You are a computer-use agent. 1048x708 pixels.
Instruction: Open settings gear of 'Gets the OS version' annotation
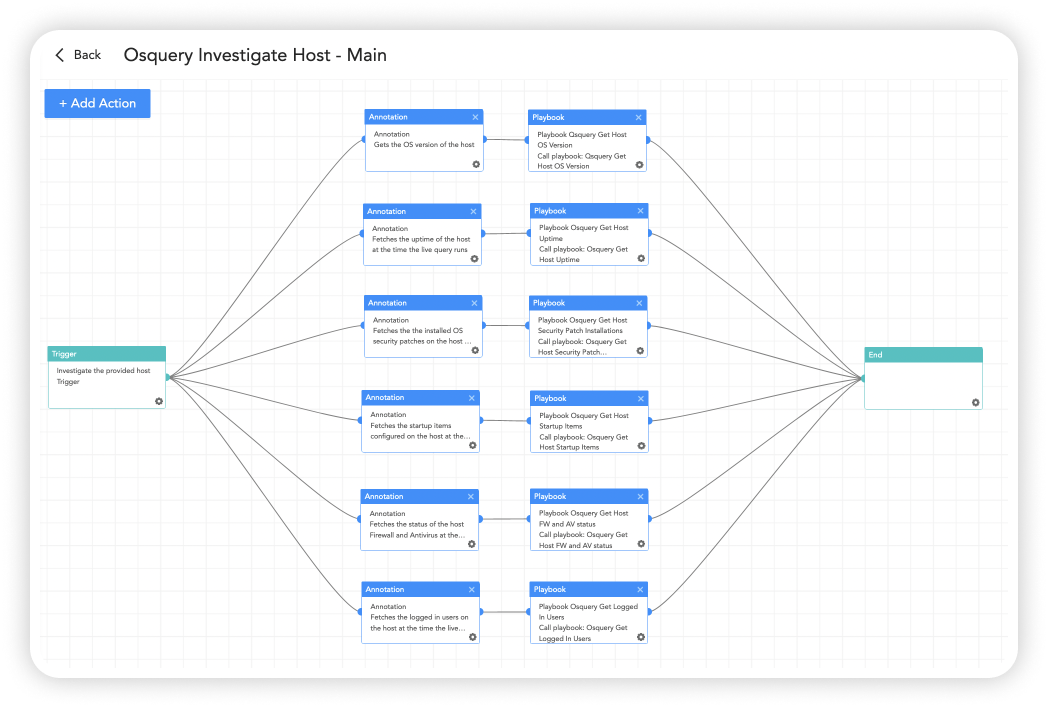(x=476, y=164)
